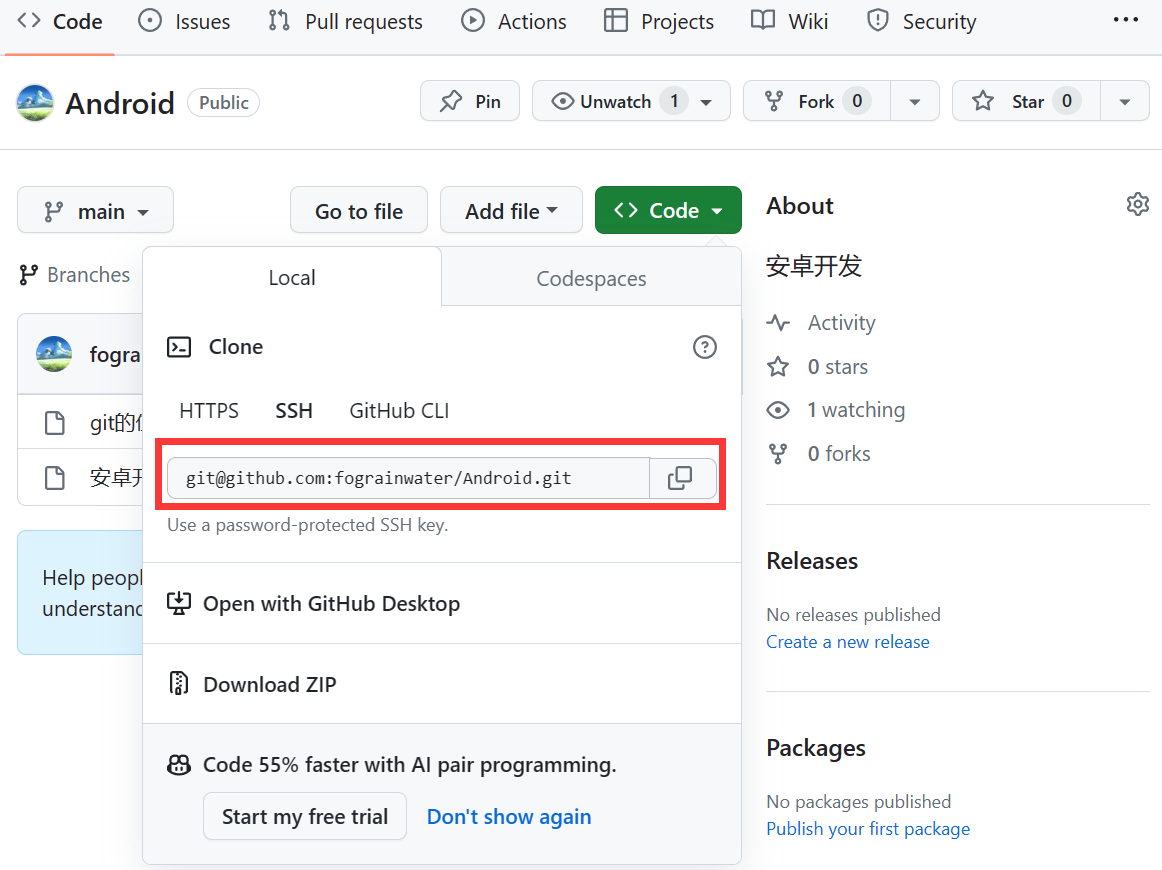Select the SSH clone method

click(294, 411)
